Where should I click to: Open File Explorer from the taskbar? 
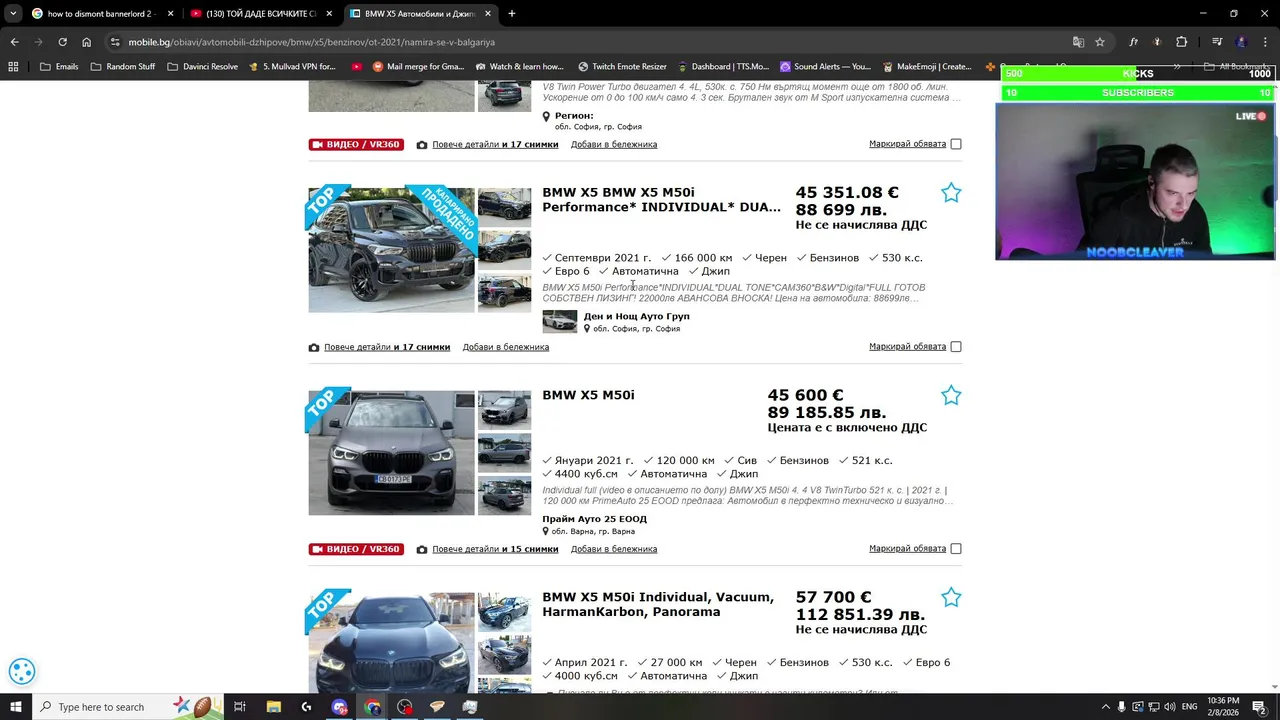274,707
